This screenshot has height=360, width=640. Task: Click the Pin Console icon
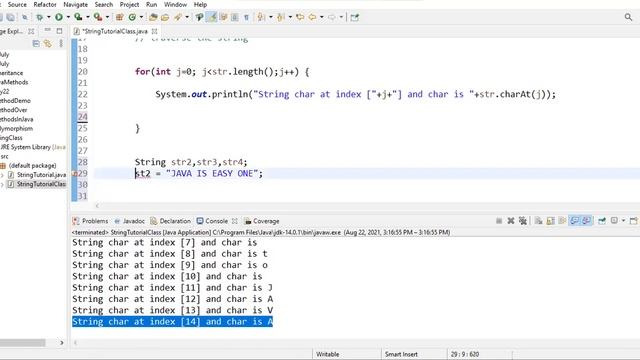click(x=602, y=221)
